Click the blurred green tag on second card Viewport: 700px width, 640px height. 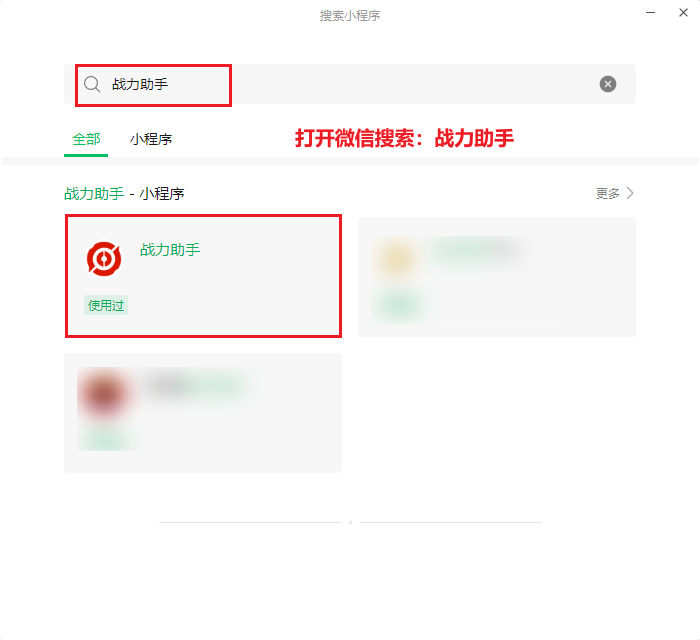[x=399, y=305]
